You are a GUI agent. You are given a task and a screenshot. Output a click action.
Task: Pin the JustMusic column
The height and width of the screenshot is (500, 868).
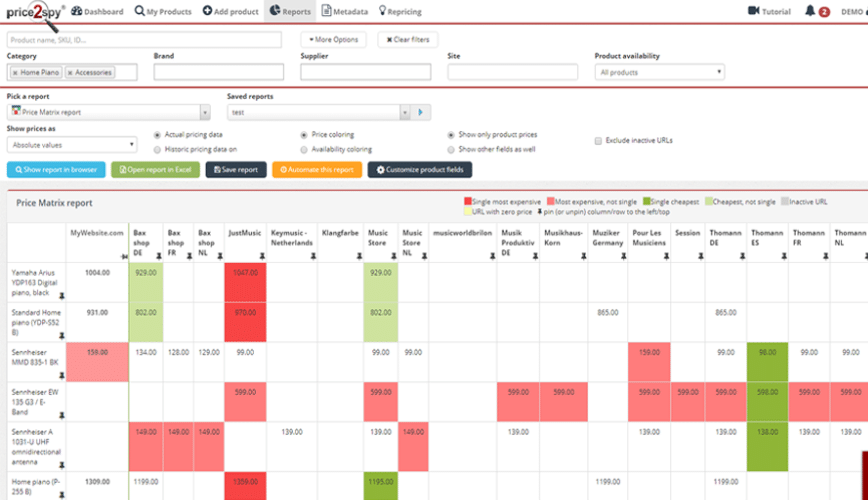[261, 257]
